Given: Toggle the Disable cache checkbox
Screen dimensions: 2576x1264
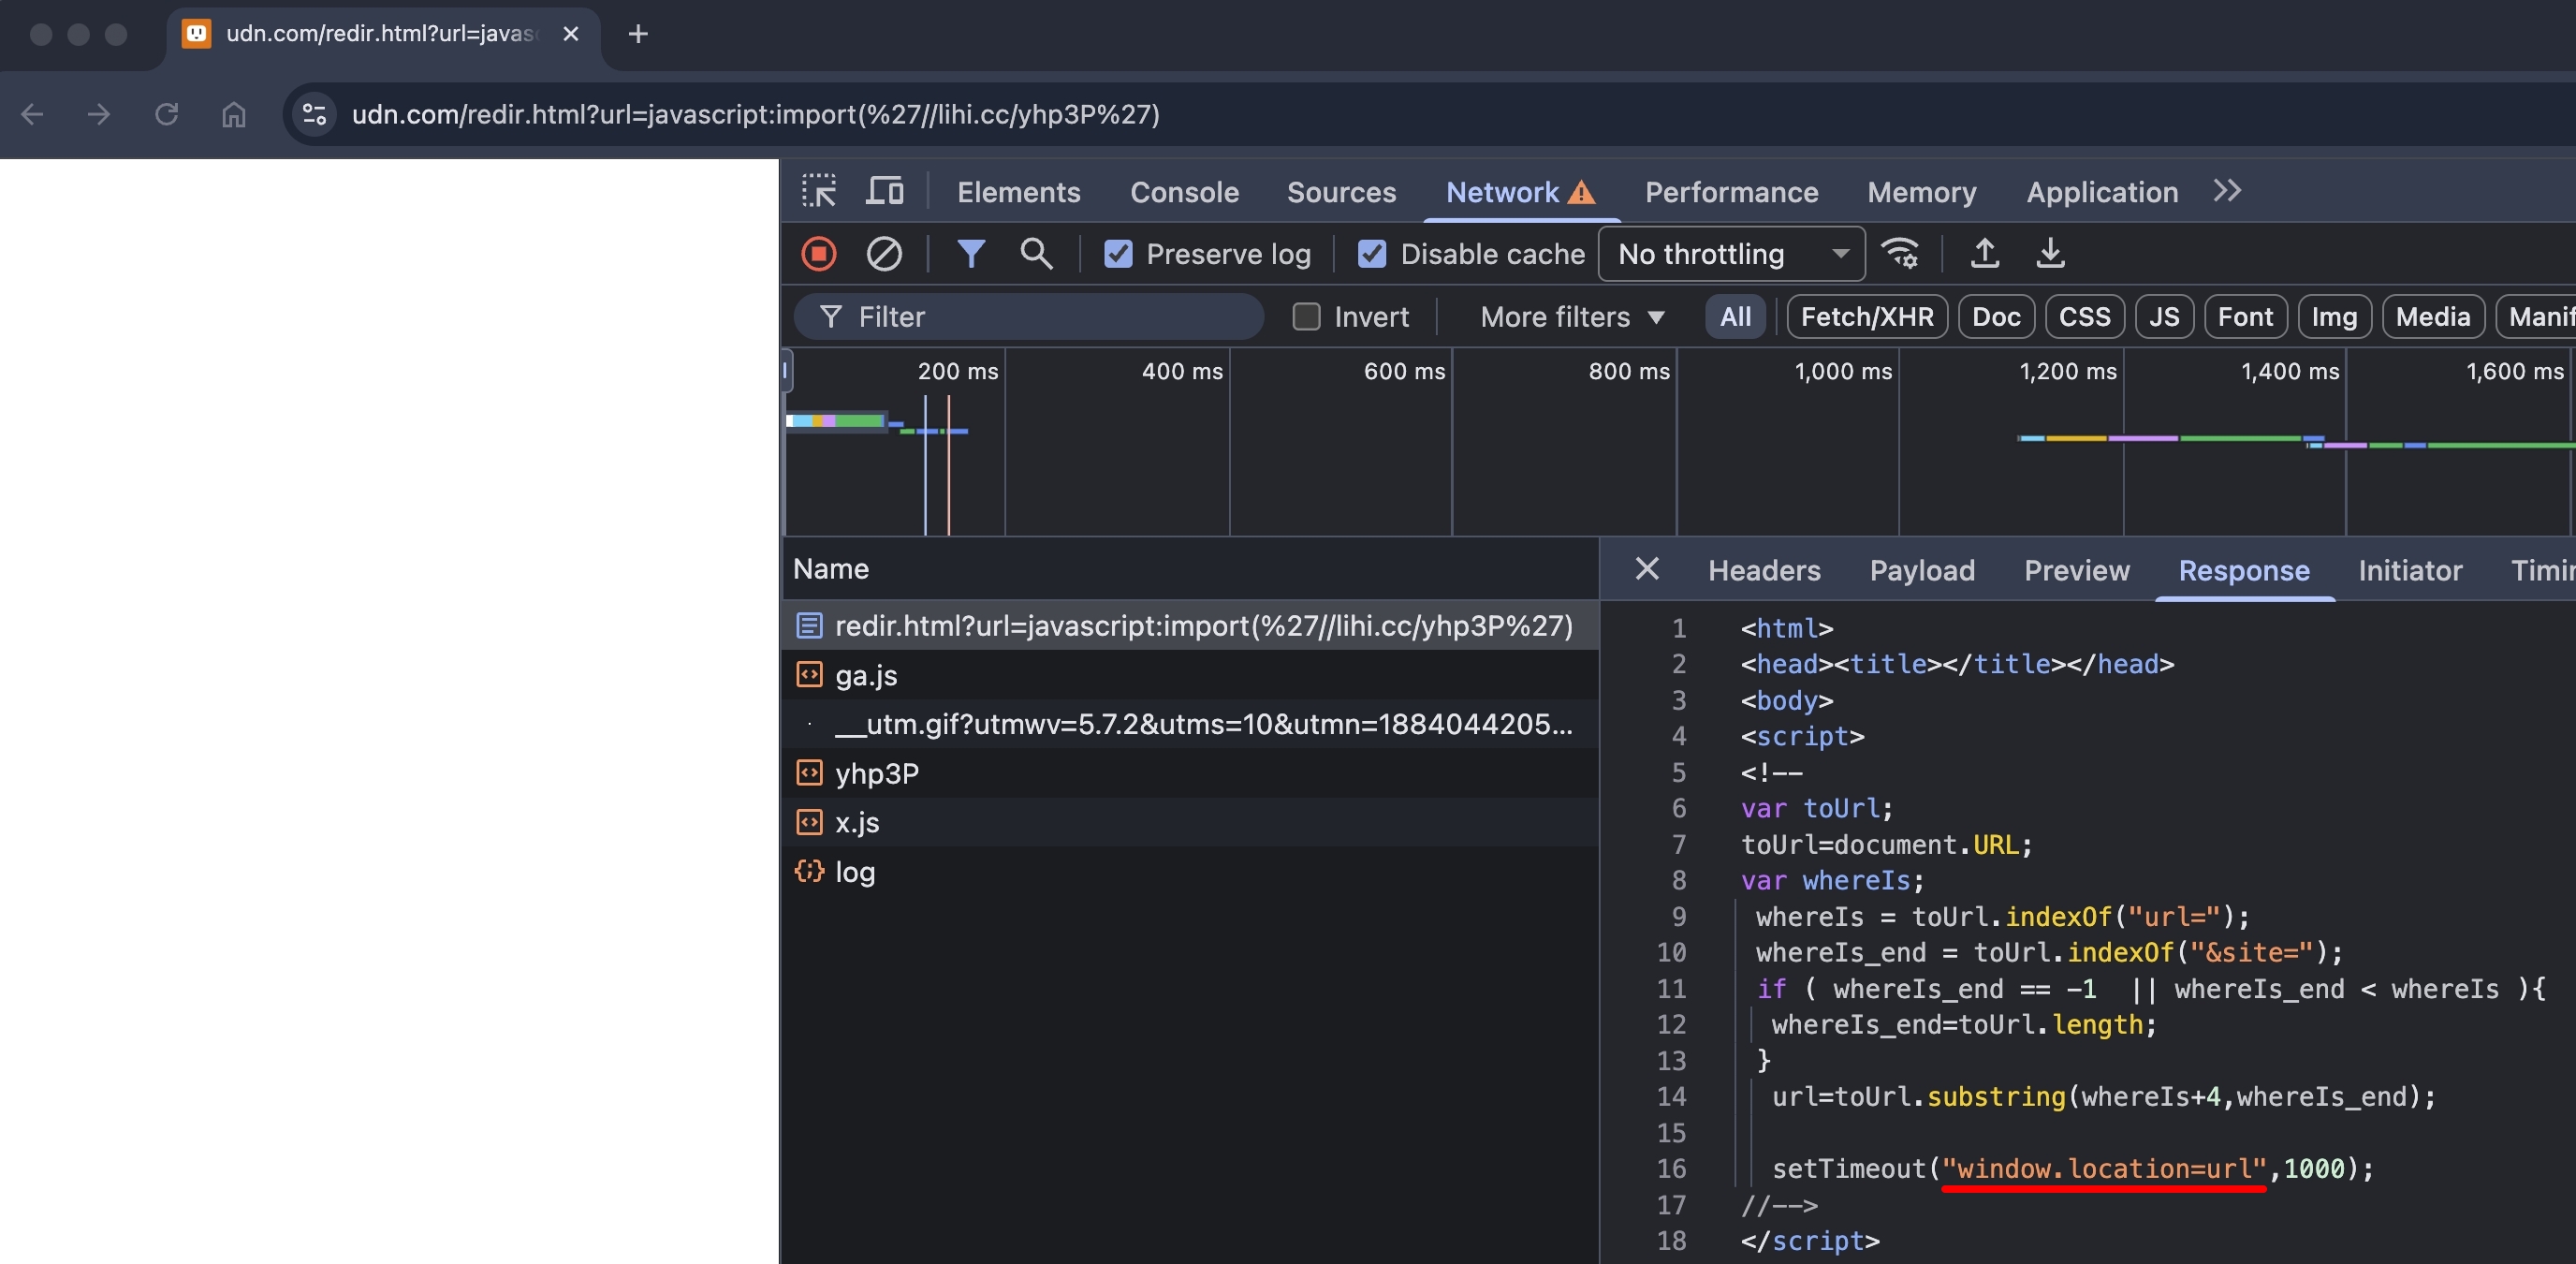Looking at the screenshot, I should pyautogui.click(x=1372, y=254).
